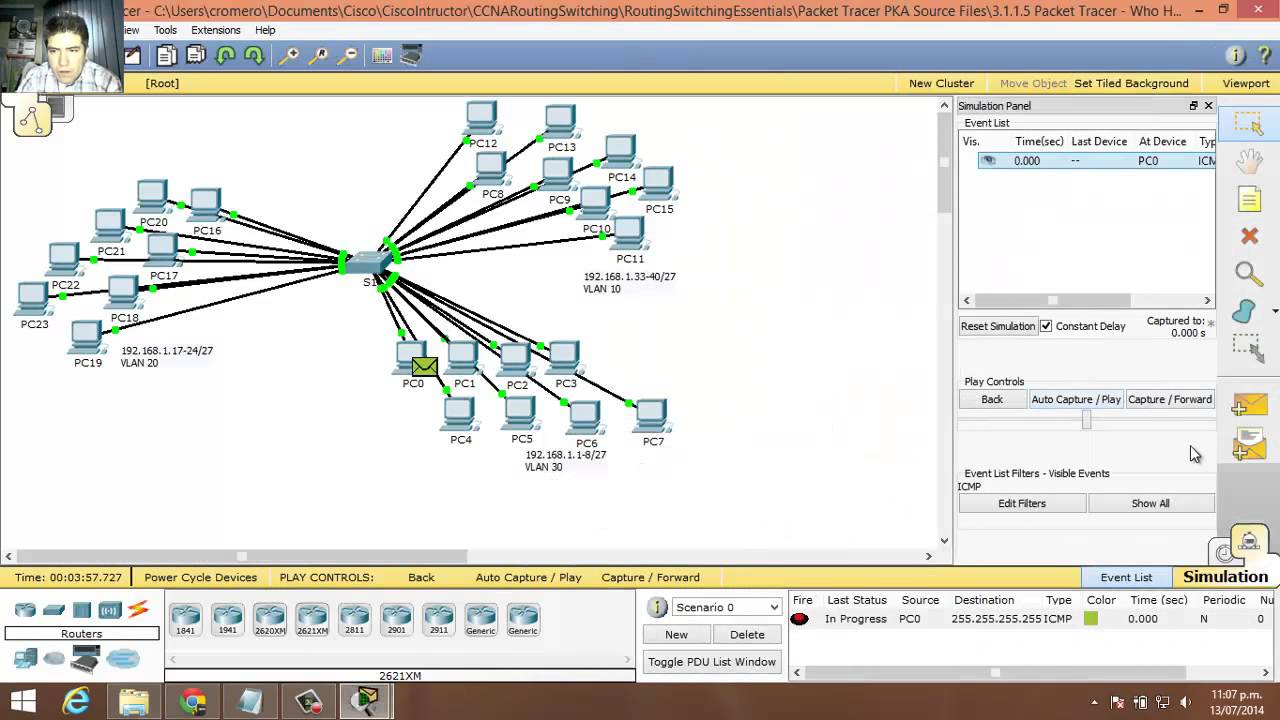Click the Event List tab
1280x720 pixels.
point(1126,577)
